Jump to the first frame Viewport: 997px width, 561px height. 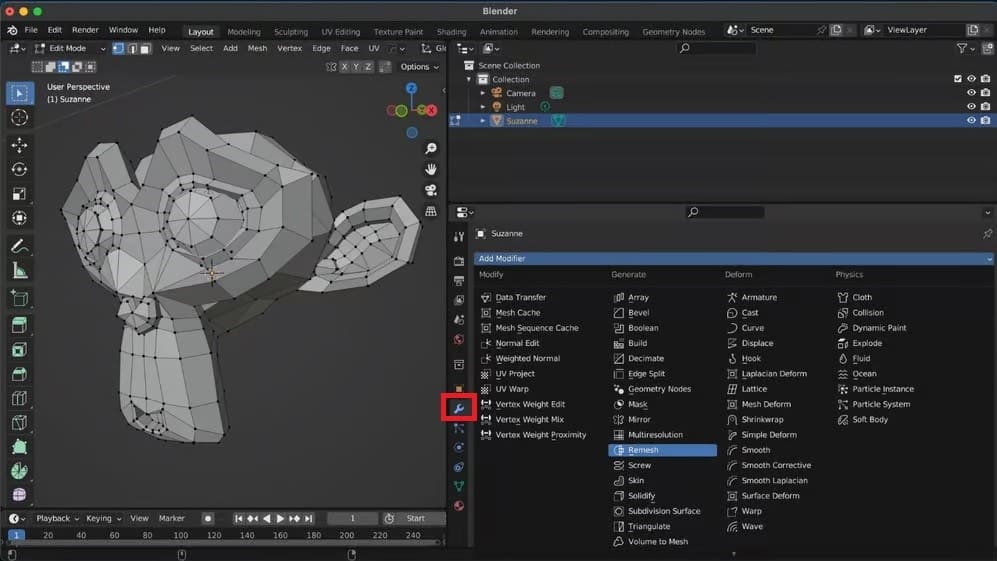click(x=238, y=518)
